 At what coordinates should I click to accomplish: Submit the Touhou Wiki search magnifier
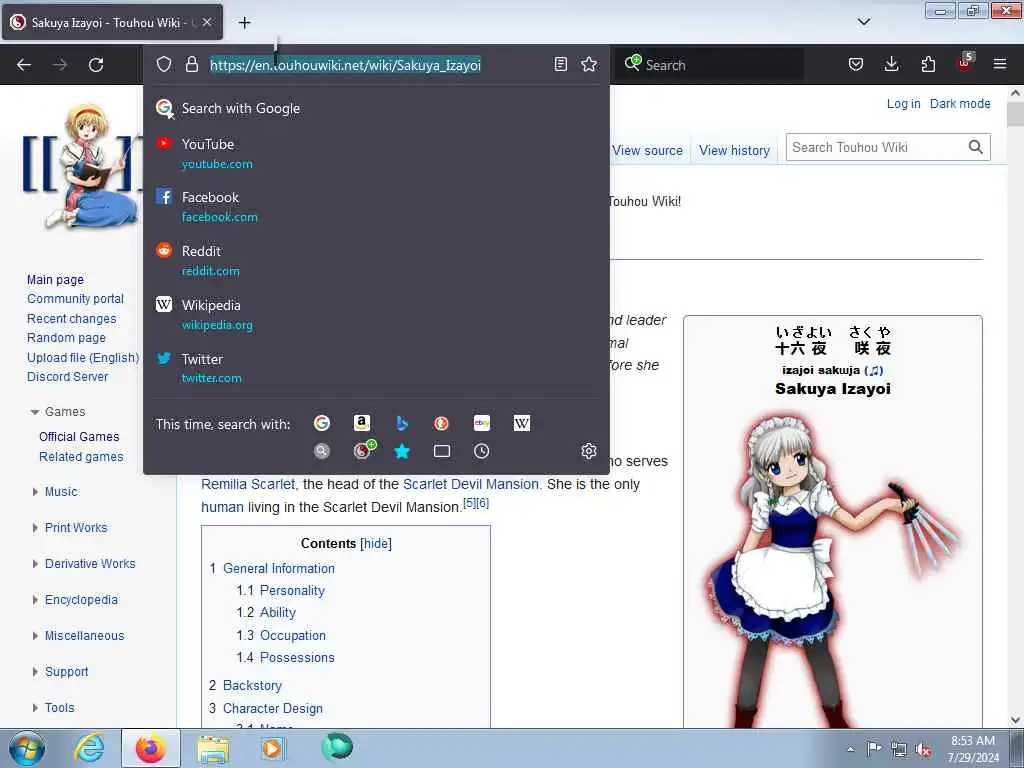tap(975, 148)
